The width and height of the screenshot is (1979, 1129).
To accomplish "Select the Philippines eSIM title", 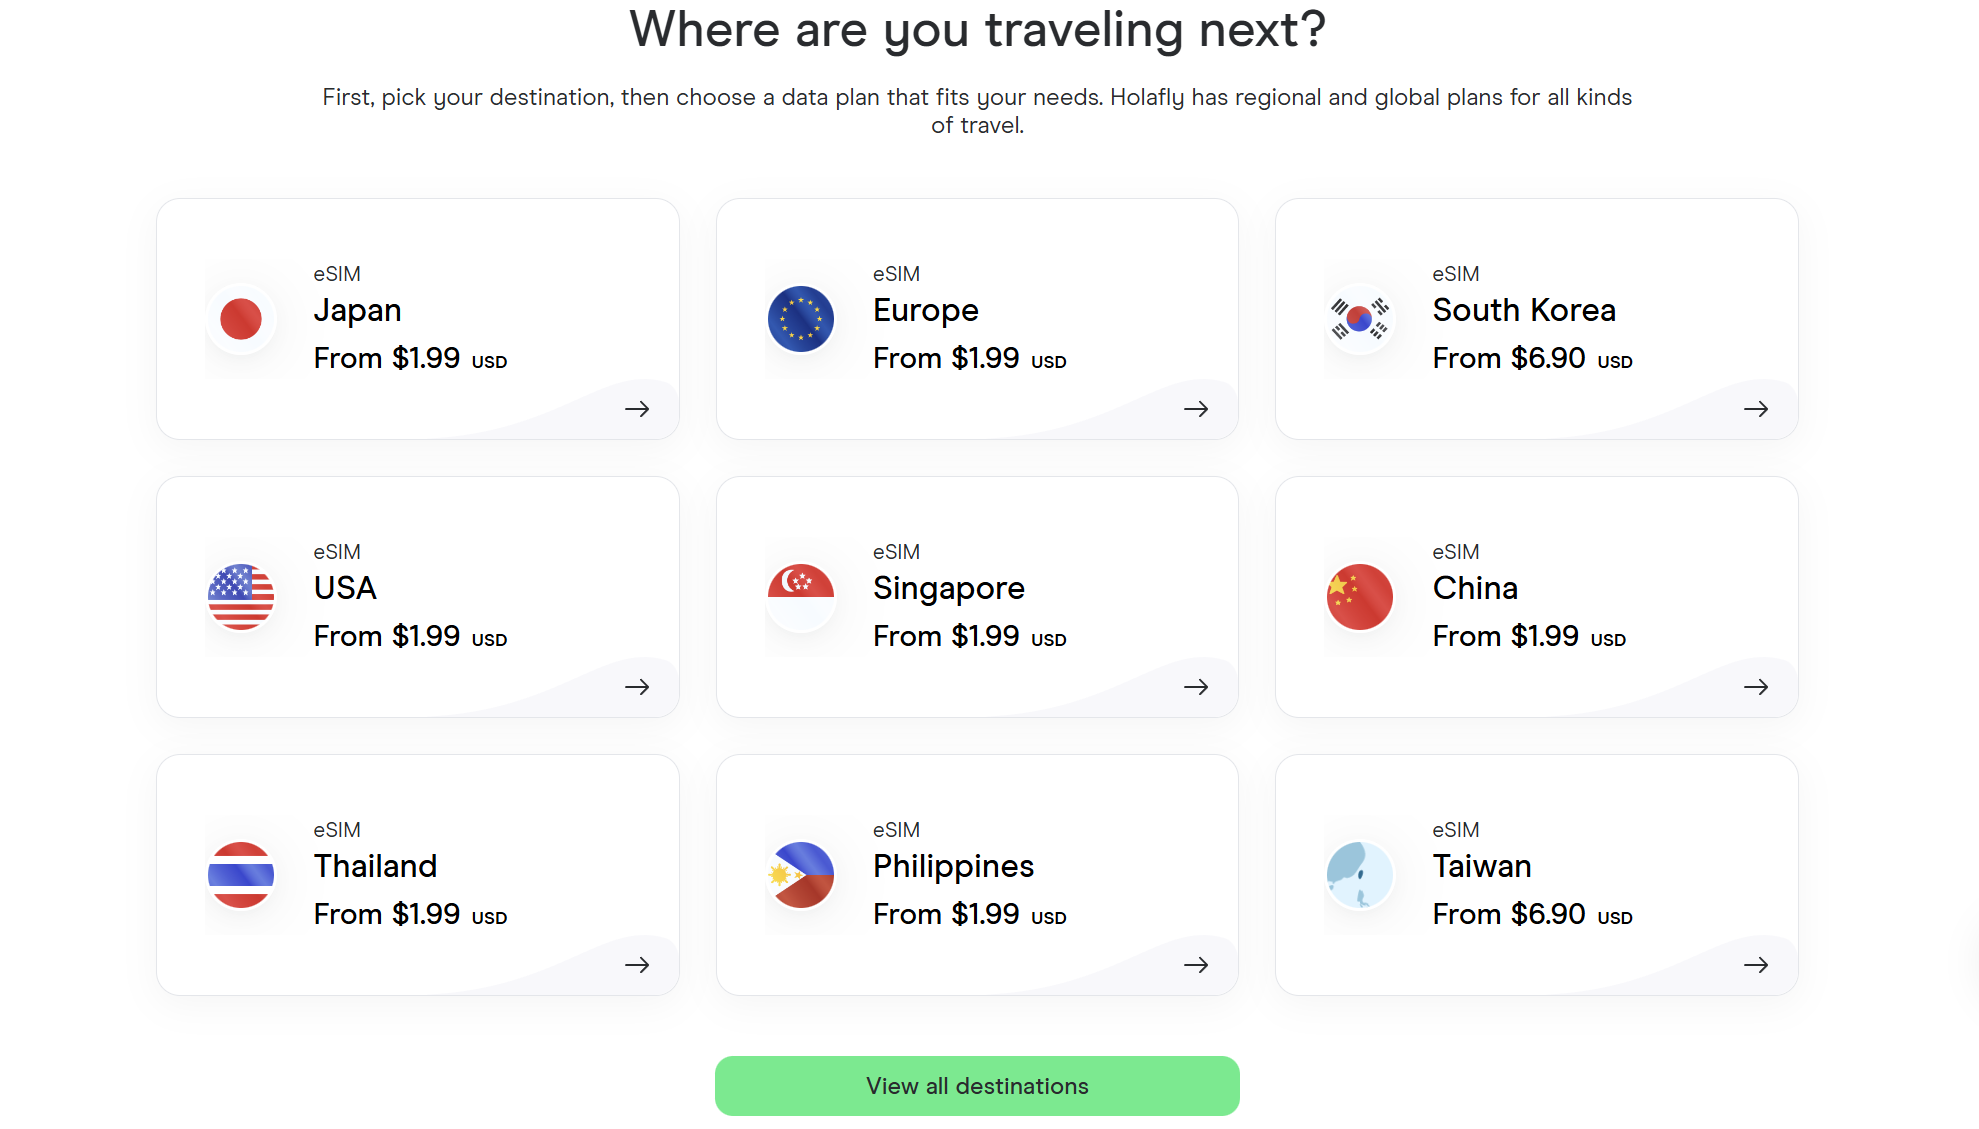I will 953,866.
